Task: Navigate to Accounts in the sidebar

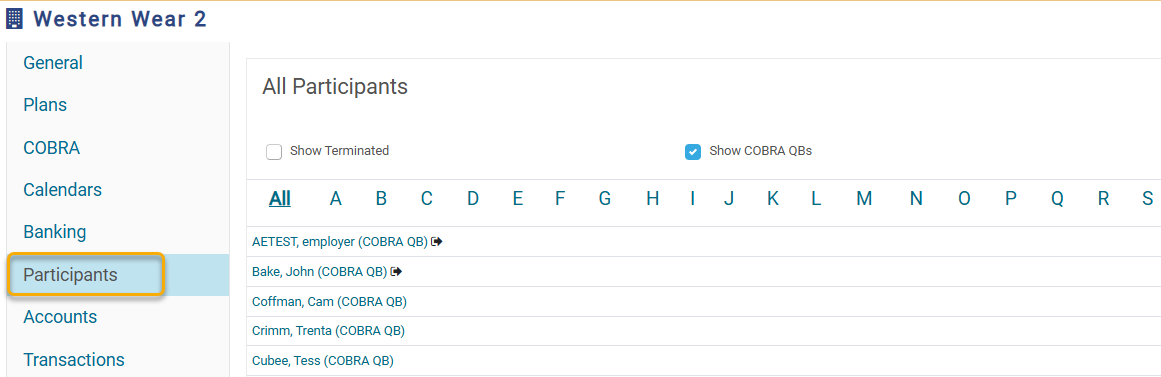Action: (x=60, y=317)
